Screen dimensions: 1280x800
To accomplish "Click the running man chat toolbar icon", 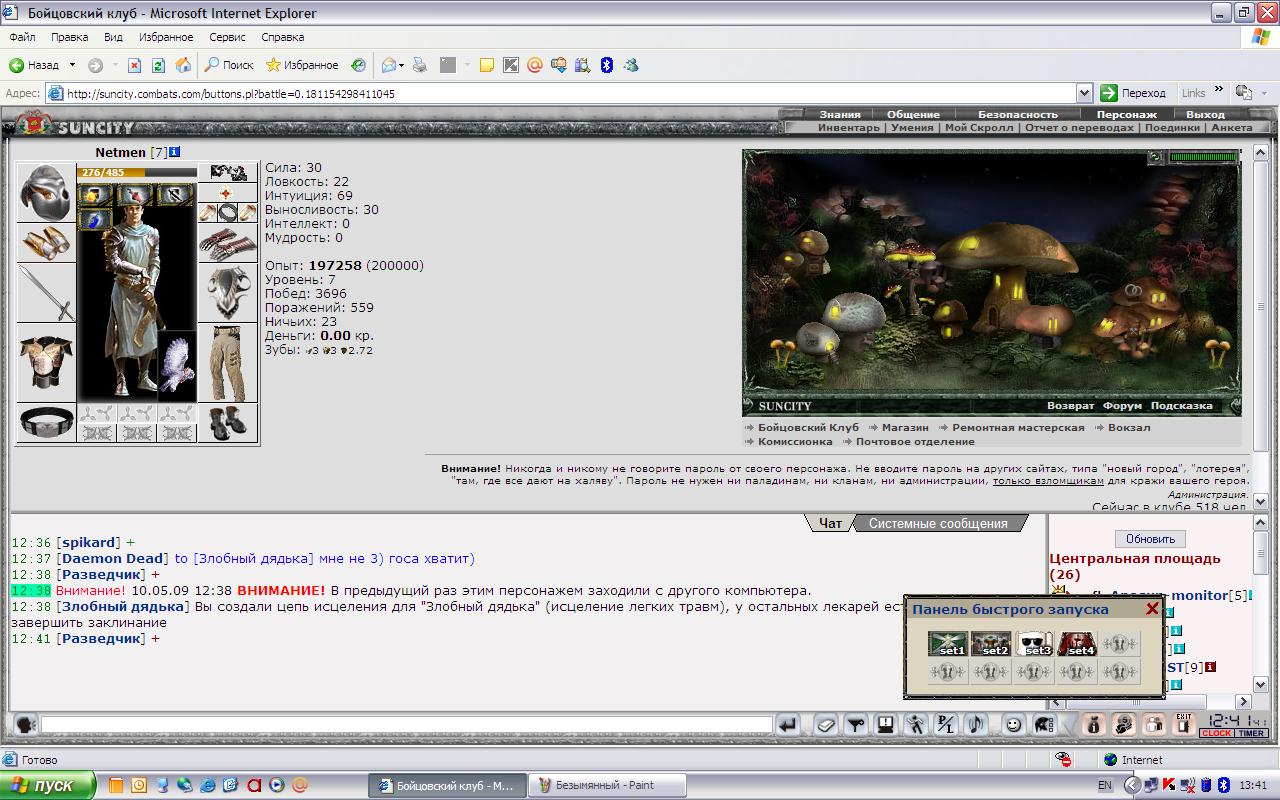I will click(x=915, y=725).
